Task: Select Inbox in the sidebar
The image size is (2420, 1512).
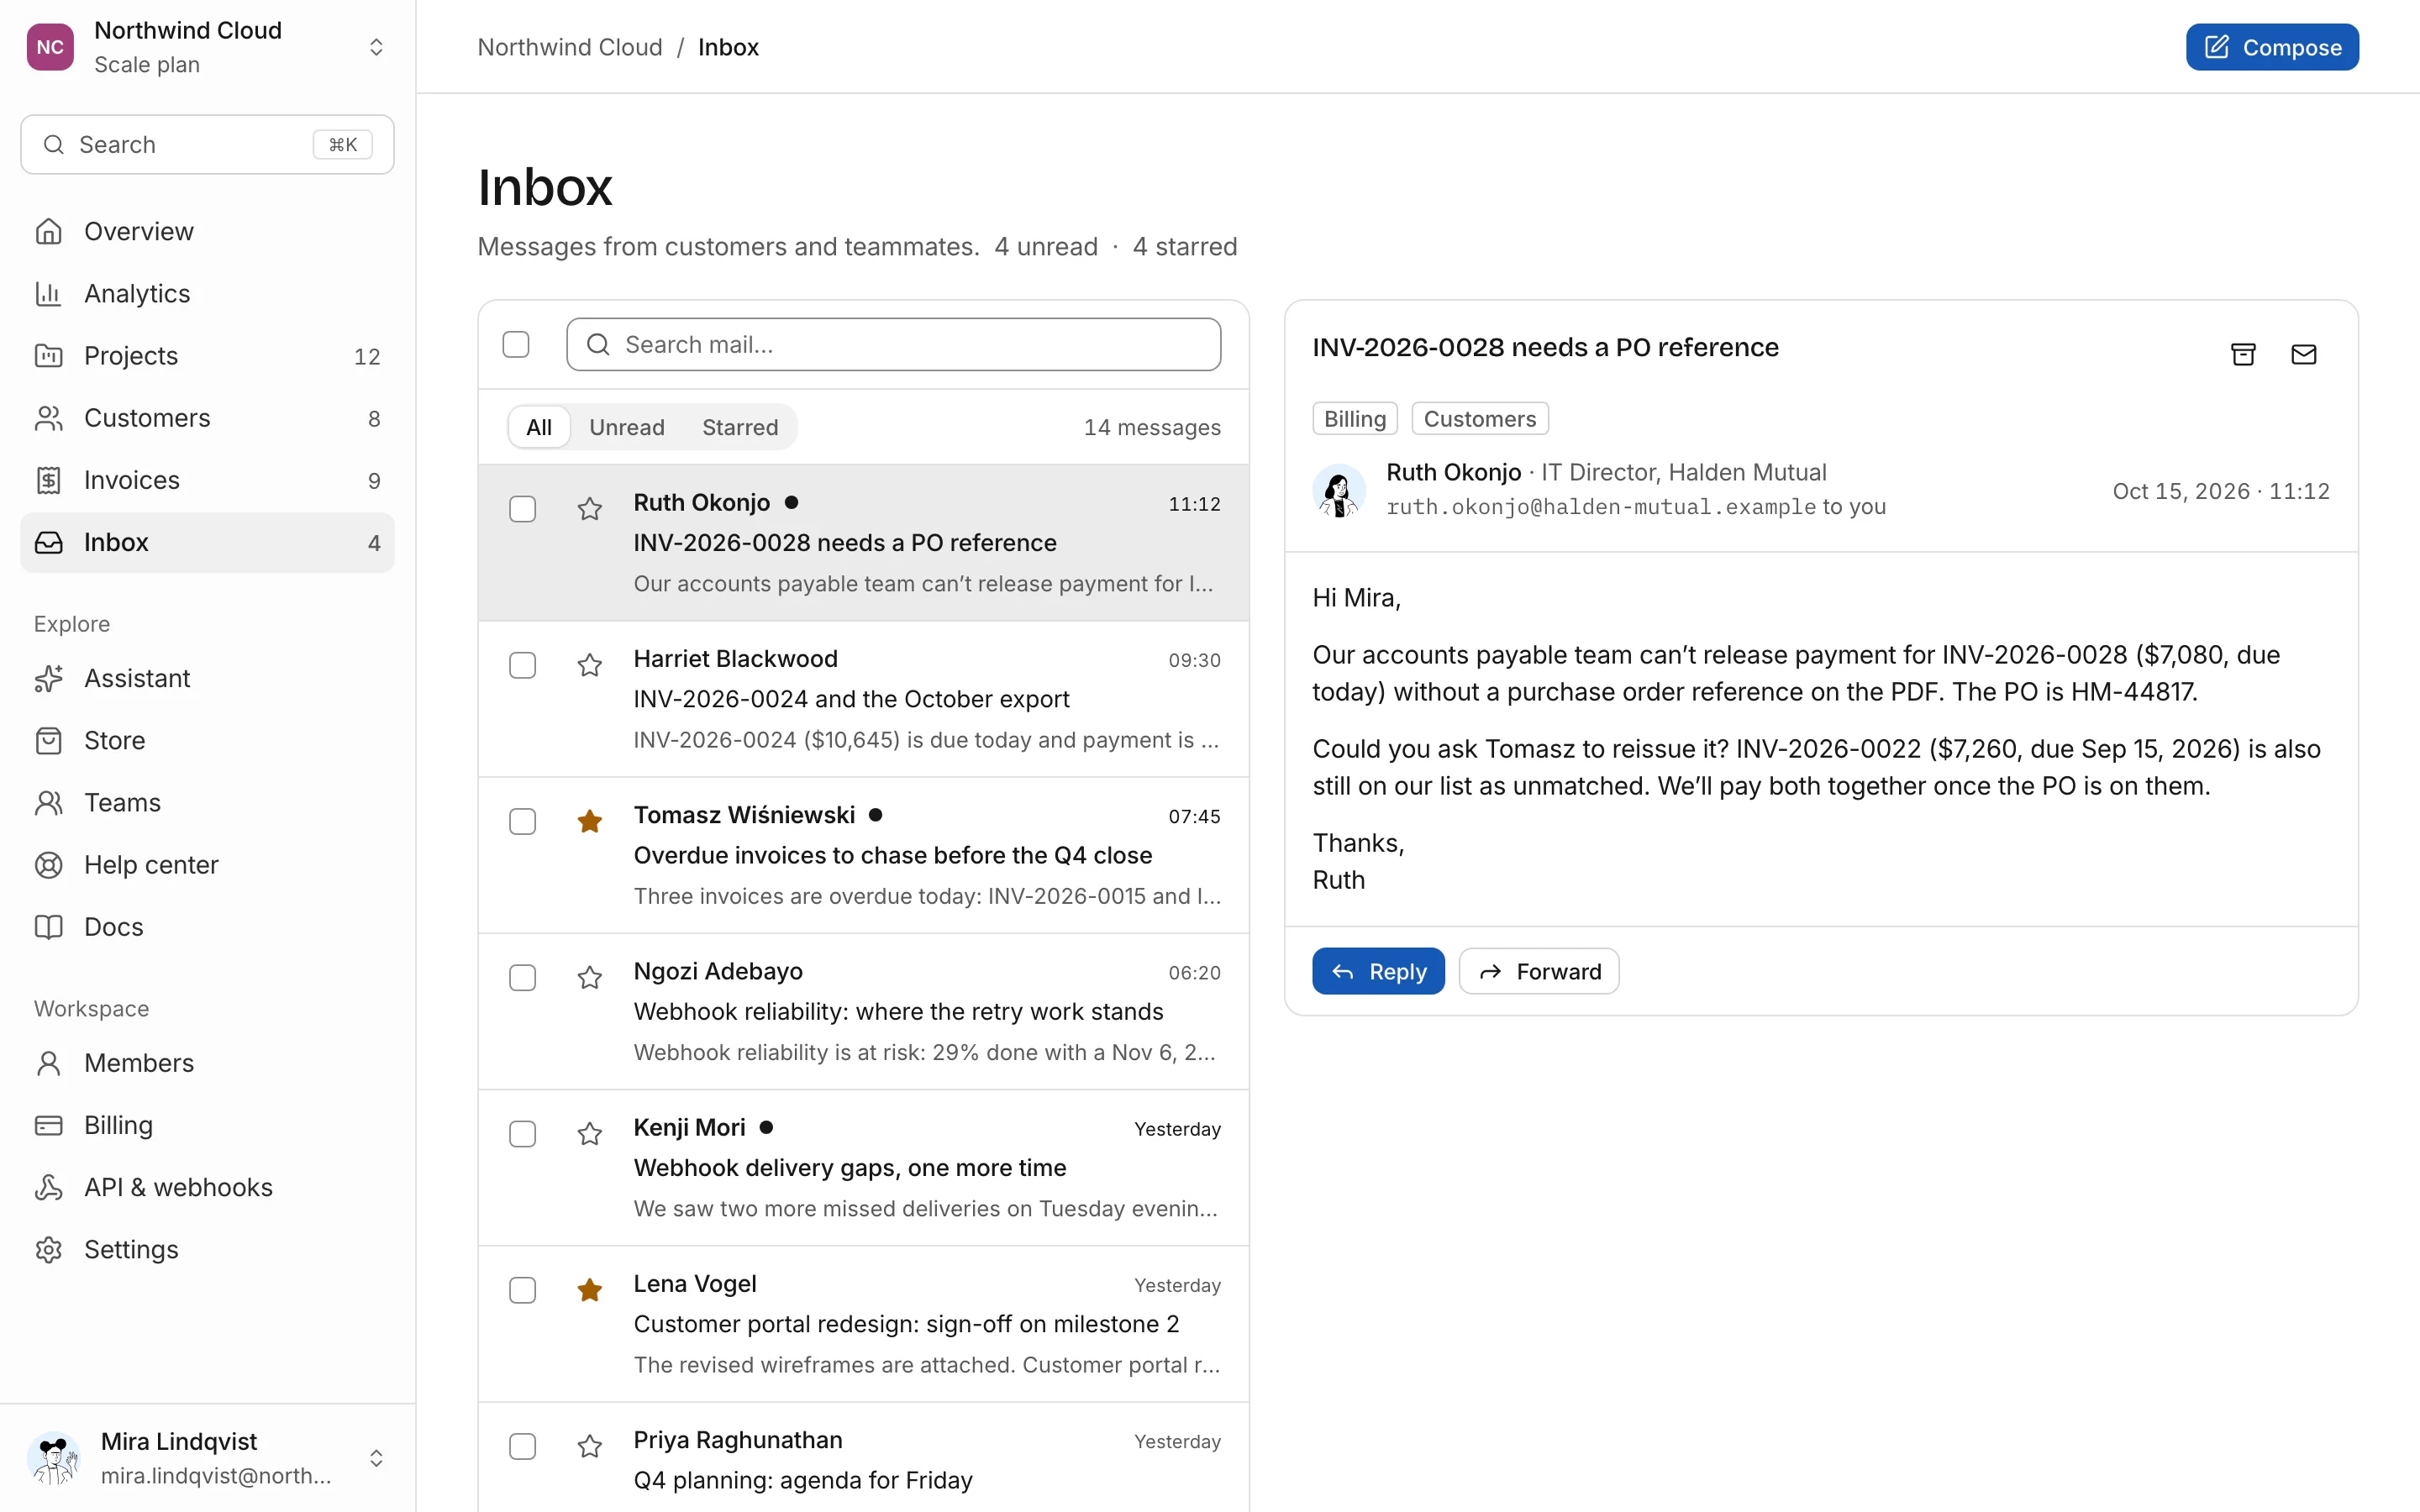Action: tap(207, 542)
